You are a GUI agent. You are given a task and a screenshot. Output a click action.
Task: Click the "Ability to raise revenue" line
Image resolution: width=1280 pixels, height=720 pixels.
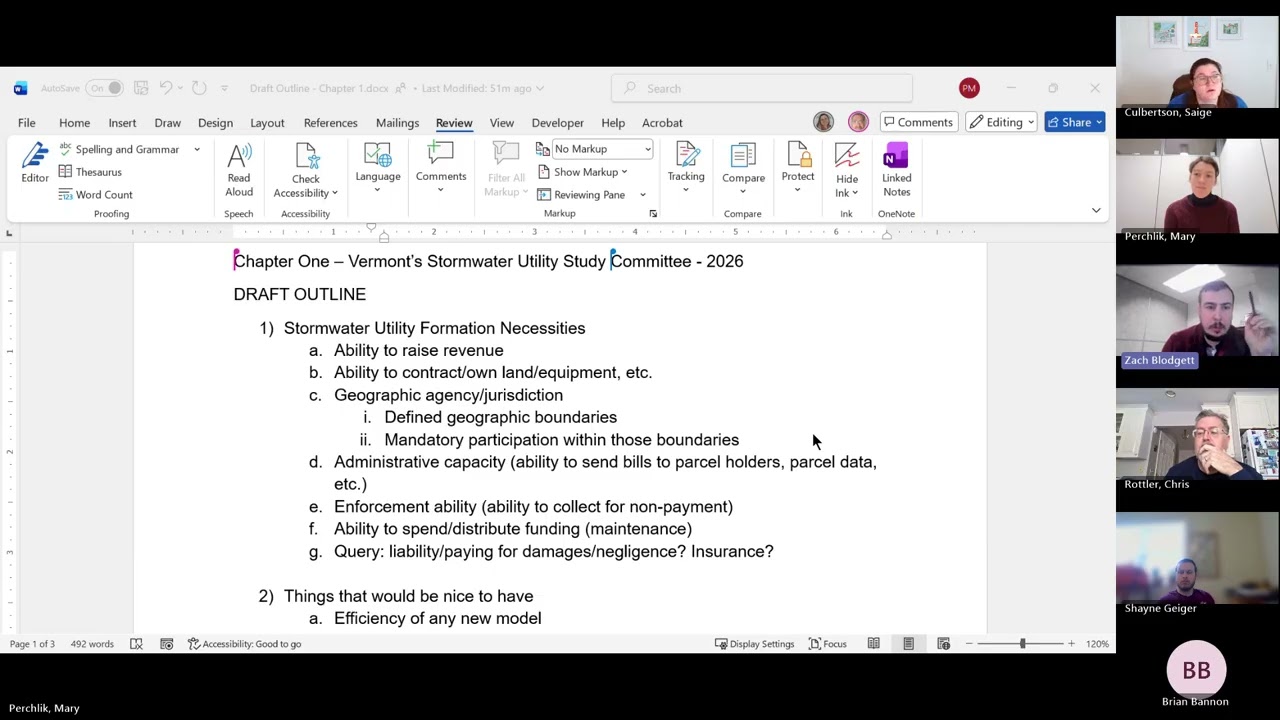coord(419,350)
